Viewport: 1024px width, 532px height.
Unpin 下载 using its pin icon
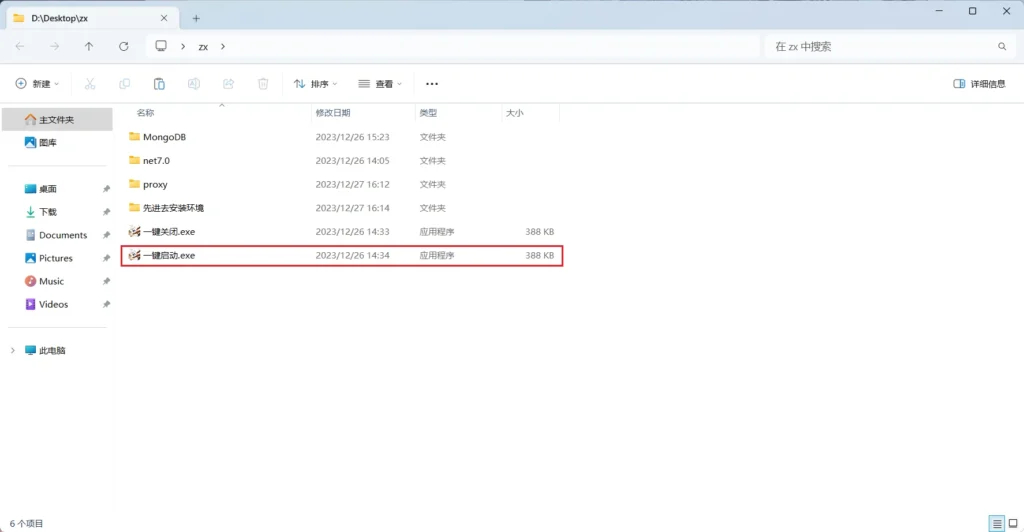pyautogui.click(x=106, y=212)
